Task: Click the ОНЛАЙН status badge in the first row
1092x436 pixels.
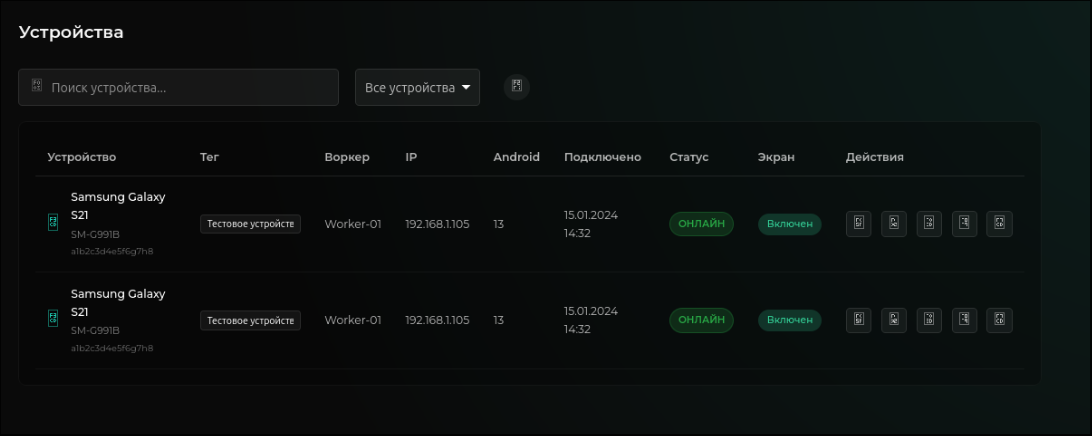Action: pyautogui.click(x=701, y=224)
